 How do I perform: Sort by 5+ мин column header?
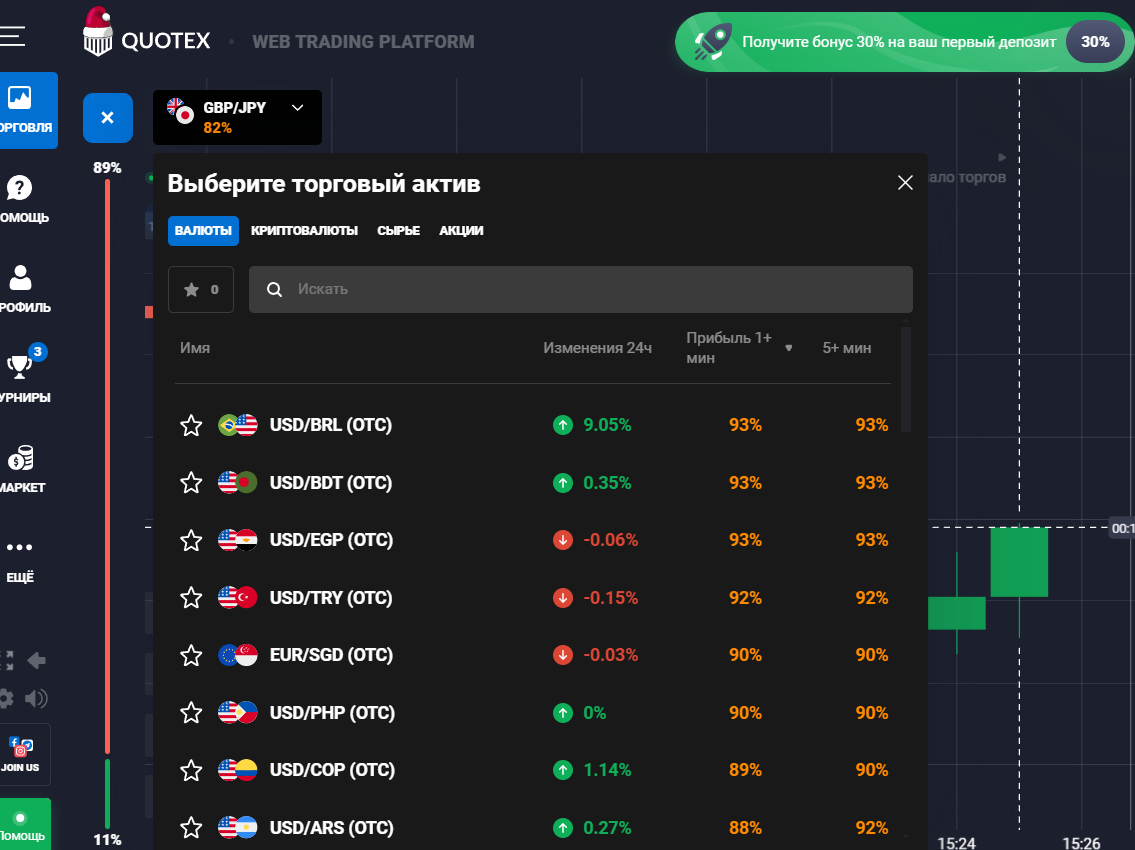coord(846,348)
